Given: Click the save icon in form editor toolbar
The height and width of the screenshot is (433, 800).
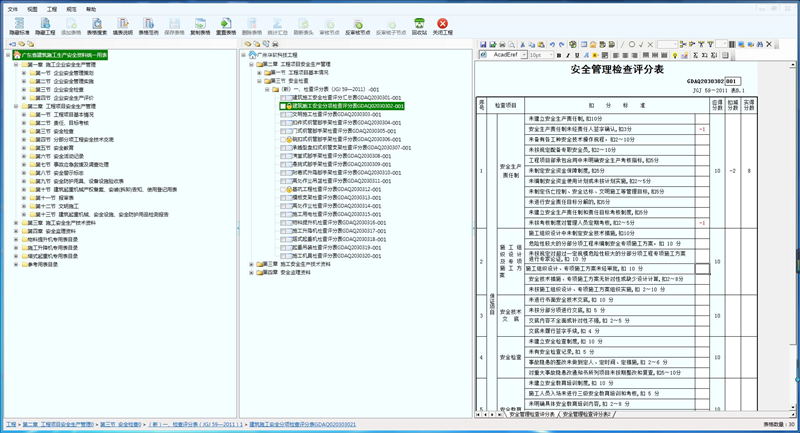Looking at the screenshot, I should coord(483,45).
